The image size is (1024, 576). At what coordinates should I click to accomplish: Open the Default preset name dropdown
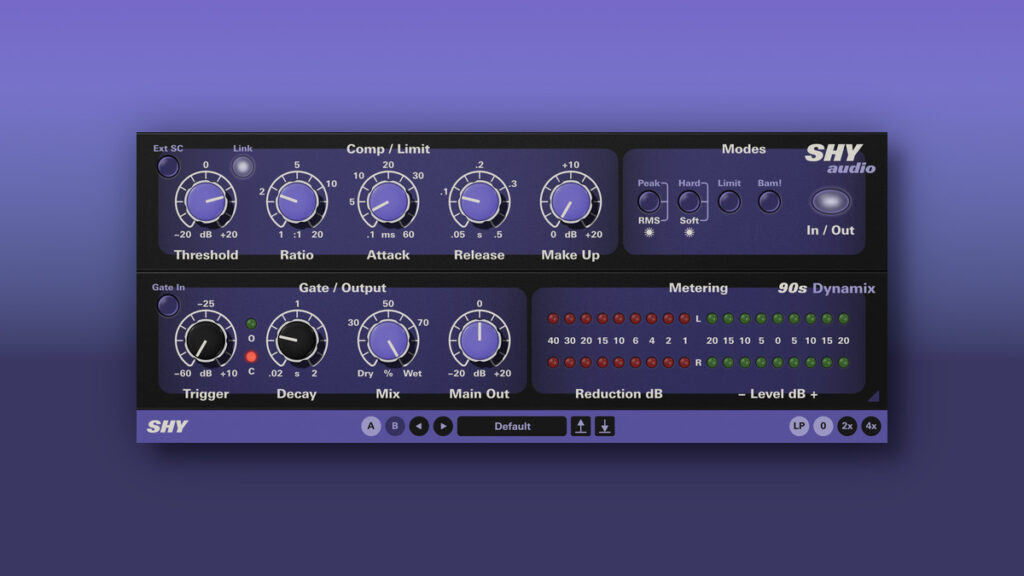(512, 426)
